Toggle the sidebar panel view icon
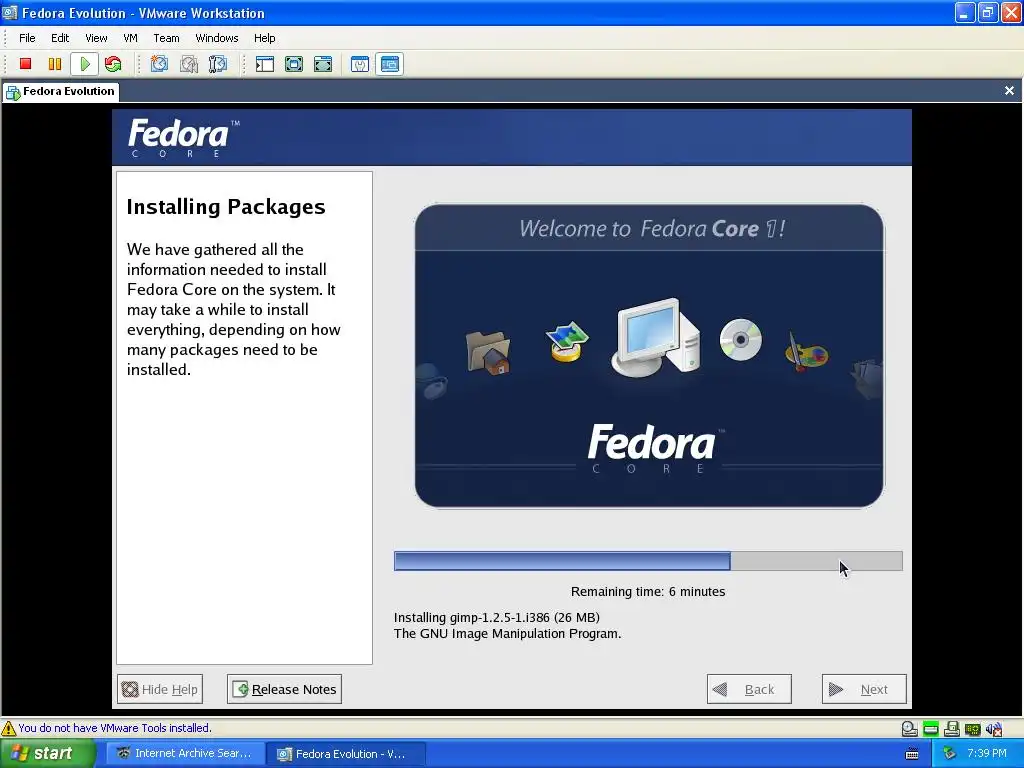The width and height of the screenshot is (1024, 768). (x=264, y=64)
